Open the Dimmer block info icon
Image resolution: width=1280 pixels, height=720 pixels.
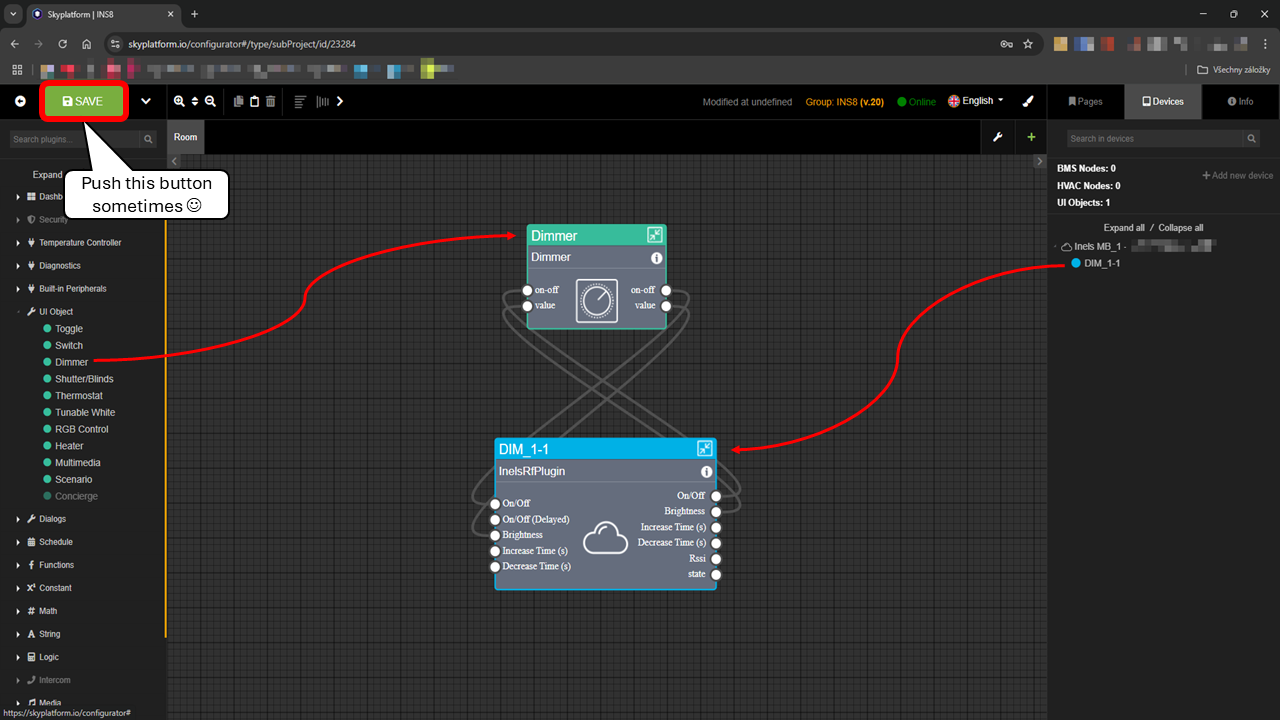click(x=656, y=258)
